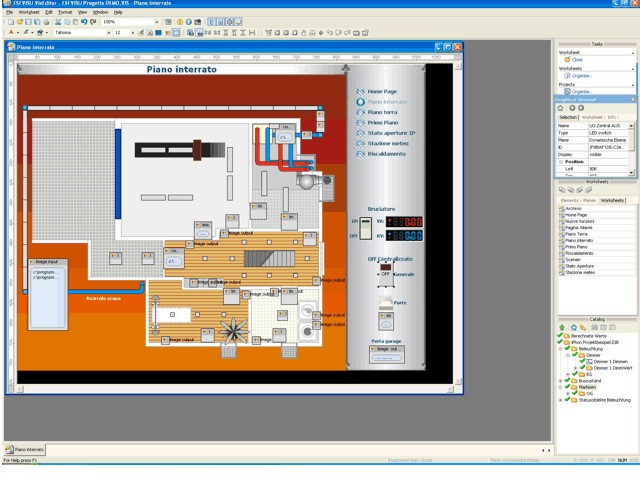Click the Print toolbar icon
640x480 pixels.
click(x=46, y=22)
